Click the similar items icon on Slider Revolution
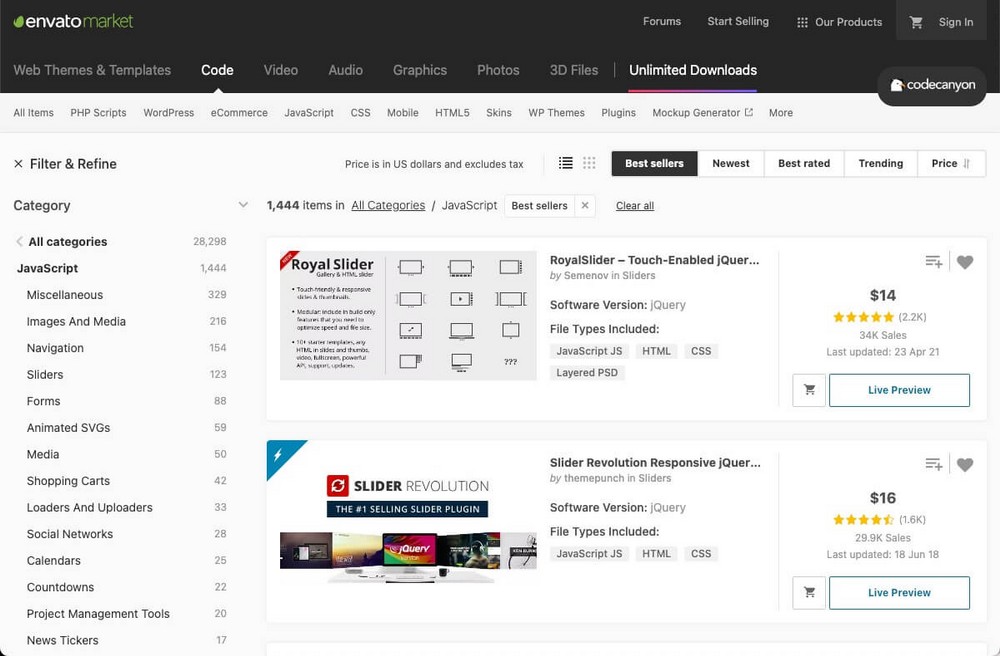1000x656 pixels. pos(933,464)
